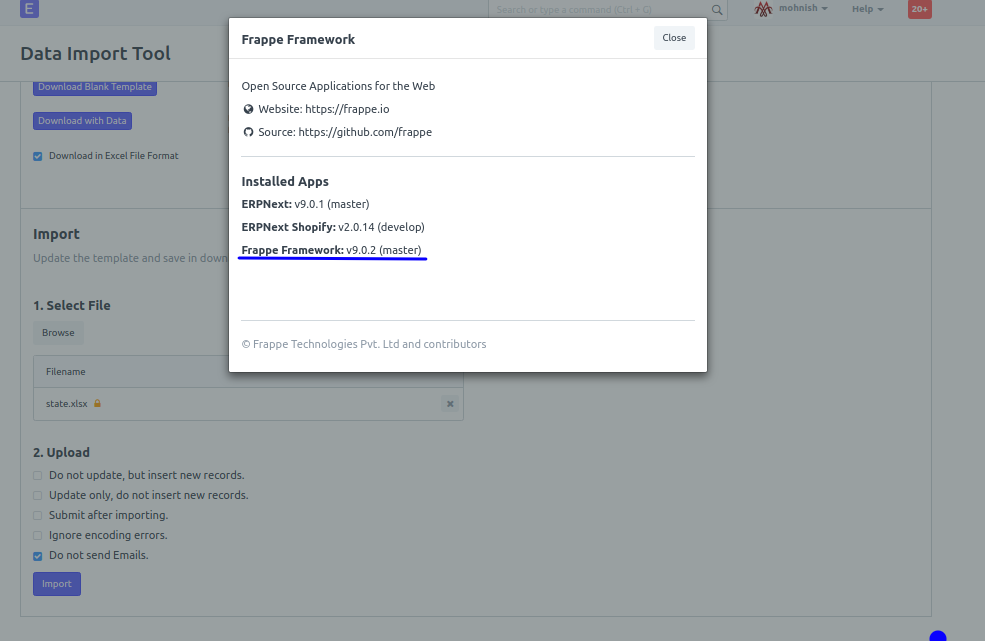Open the Frappe Framework v9.0.2 link
This screenshot has height=641, width=985.
coord(333,250)
